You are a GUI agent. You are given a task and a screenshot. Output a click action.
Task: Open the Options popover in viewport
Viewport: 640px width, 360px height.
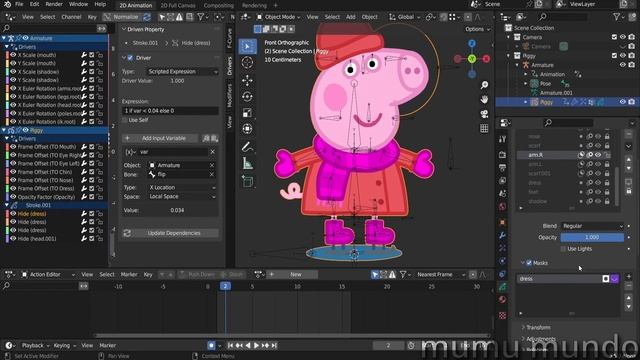pyautogui.click(x=477, y=29)
